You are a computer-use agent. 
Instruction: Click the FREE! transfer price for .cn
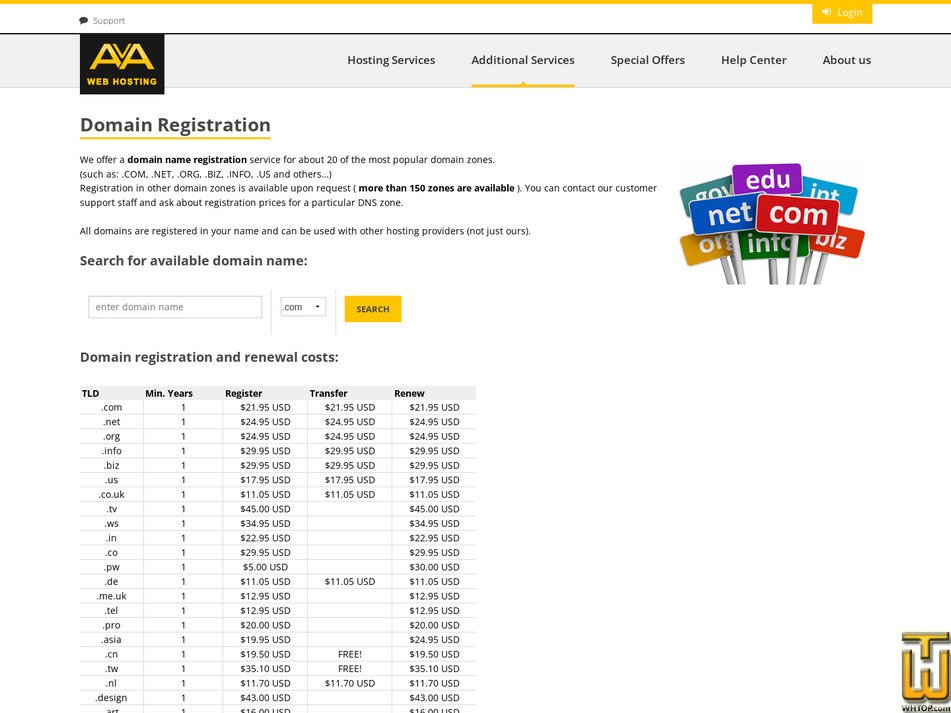350,654
